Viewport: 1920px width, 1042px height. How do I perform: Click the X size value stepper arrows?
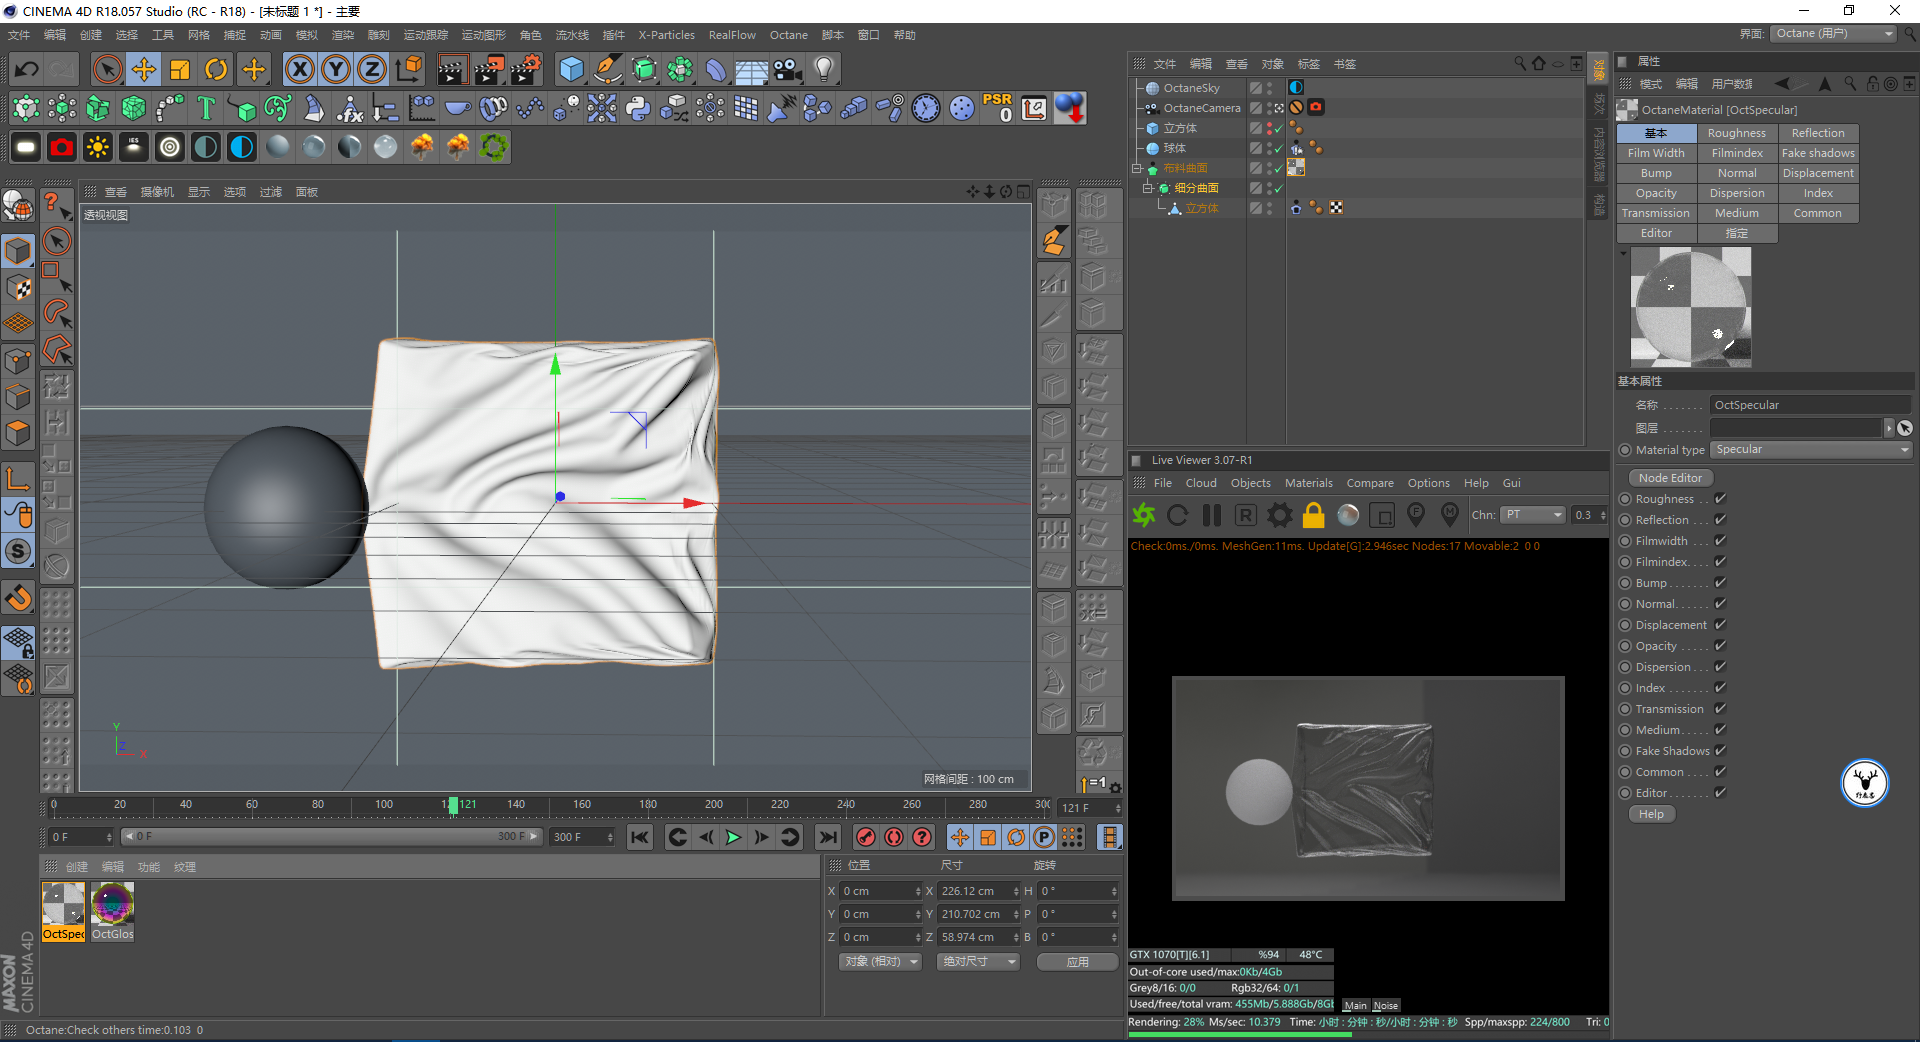[x=1016, y=891]
